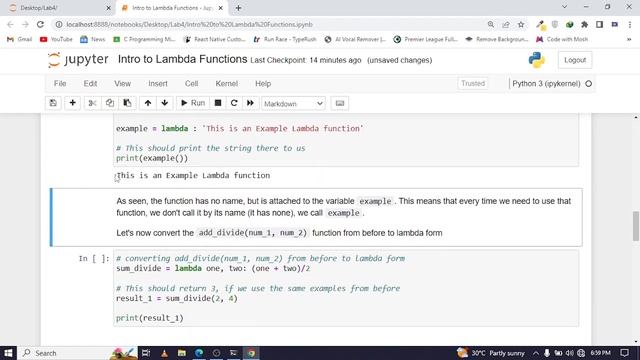The height and width of the screenshot is (360, 640).
Task: Select the markdown cell about variable example
Action: [317, 217]
